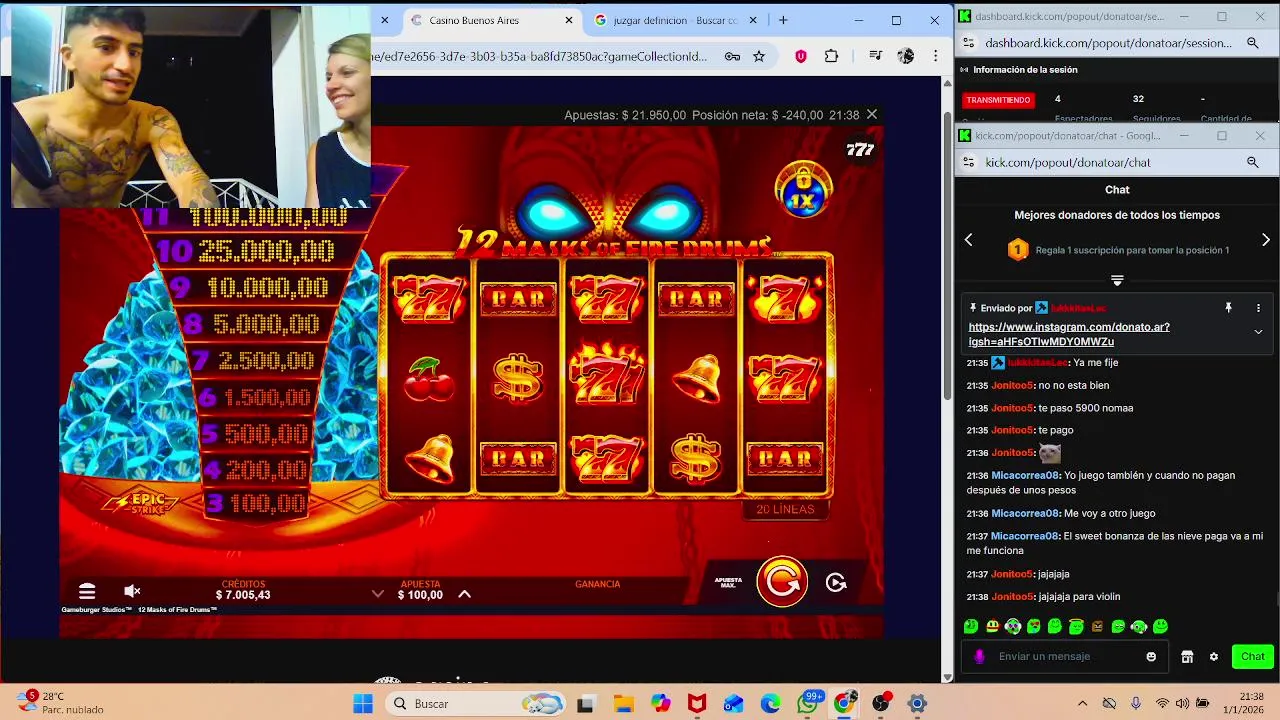
Task: Open the emoji picker in chat
Action: pos(1151,656)
